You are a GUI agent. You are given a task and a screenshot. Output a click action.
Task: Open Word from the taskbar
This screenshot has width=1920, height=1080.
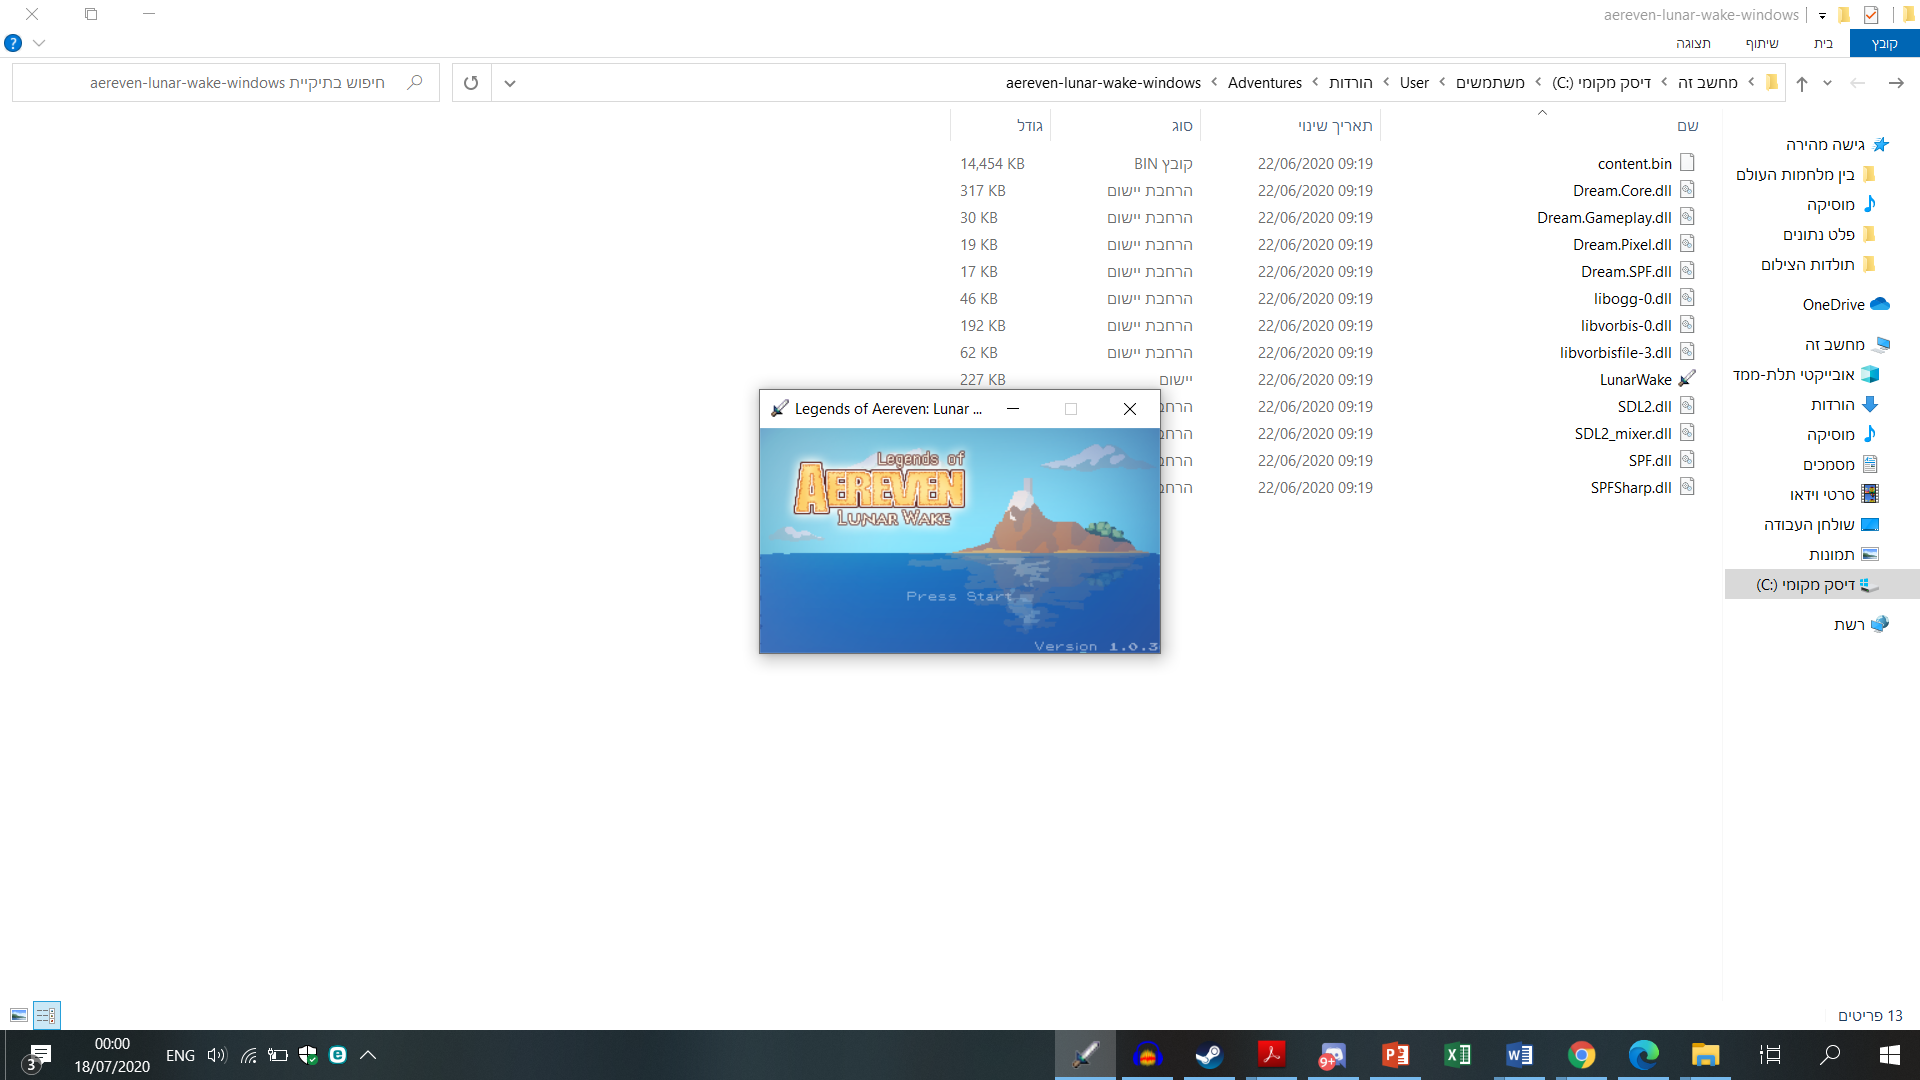[x=1519, y=1055]
